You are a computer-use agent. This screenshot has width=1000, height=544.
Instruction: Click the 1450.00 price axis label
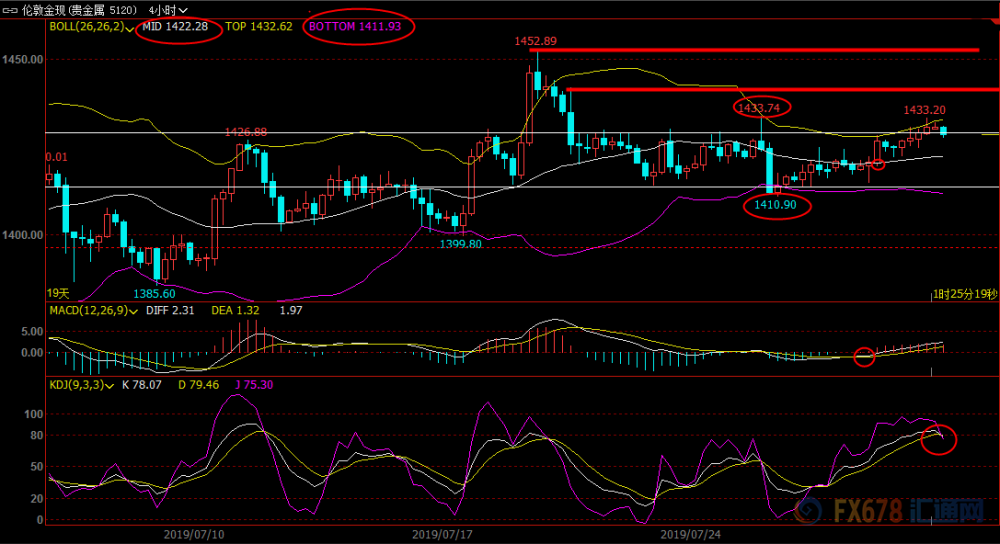[22, 59]
